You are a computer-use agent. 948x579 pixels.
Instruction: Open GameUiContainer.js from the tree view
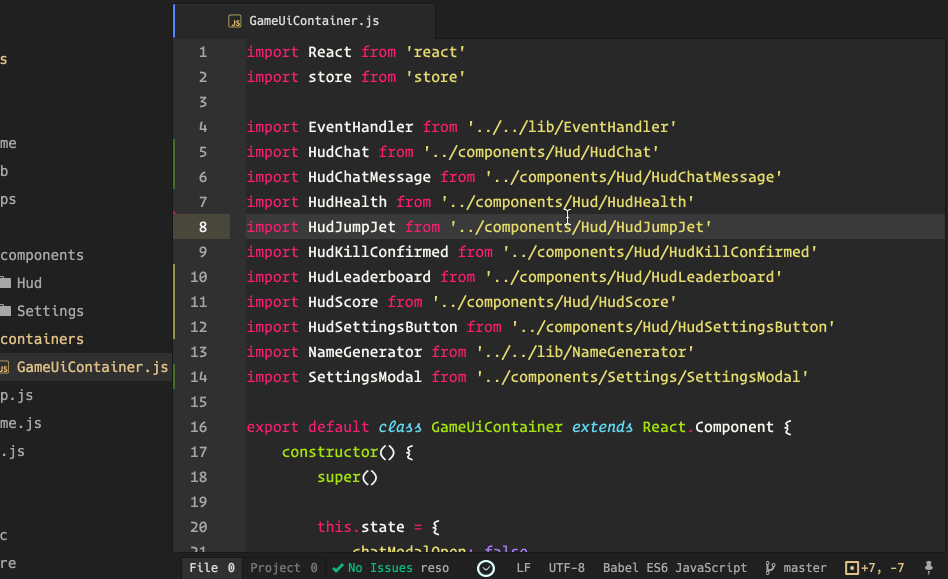tap(86, 367)
